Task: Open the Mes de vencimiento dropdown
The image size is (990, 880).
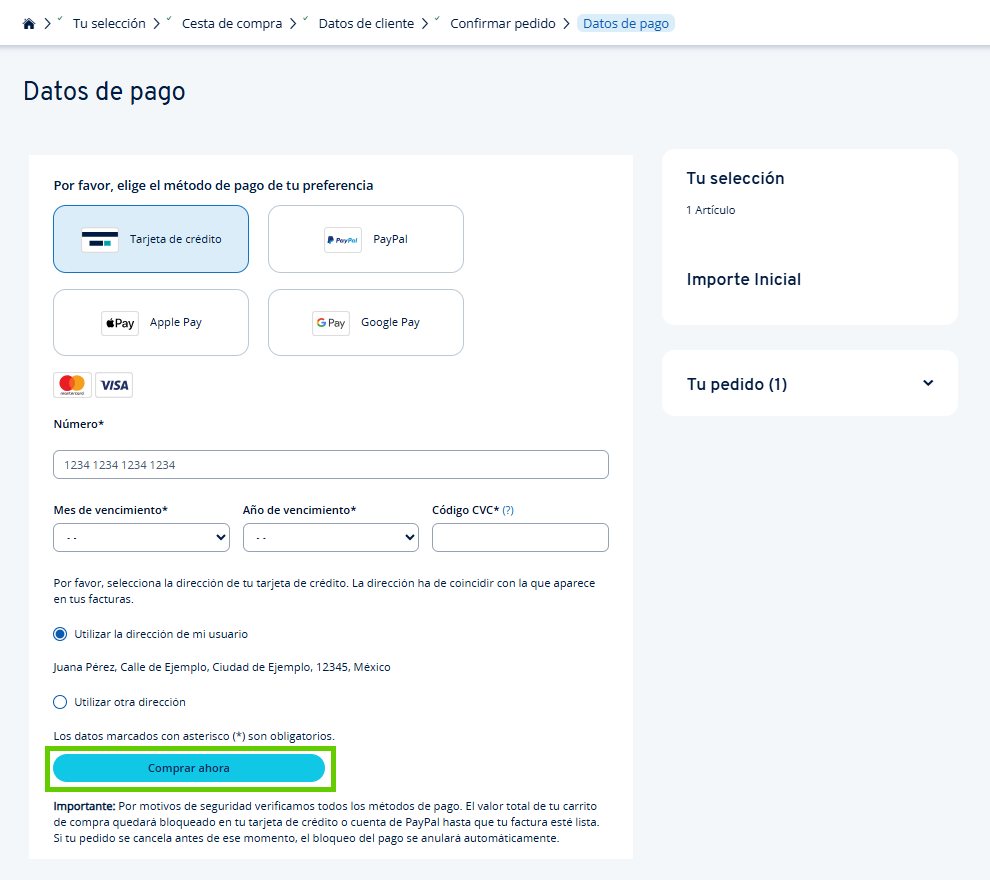Action: coord(141,537)
